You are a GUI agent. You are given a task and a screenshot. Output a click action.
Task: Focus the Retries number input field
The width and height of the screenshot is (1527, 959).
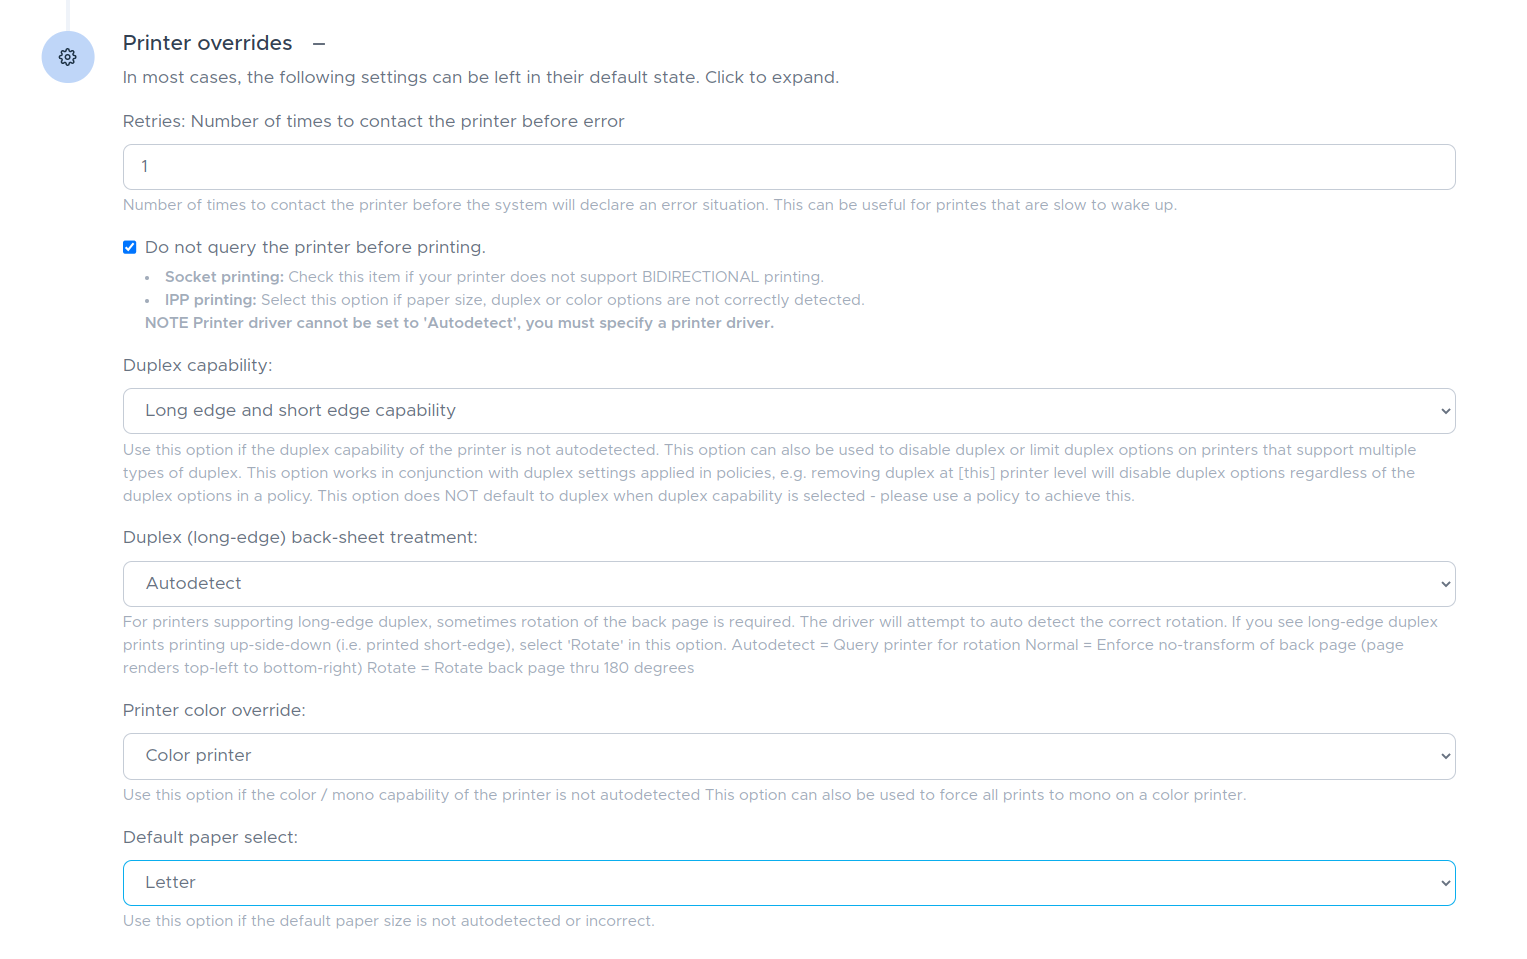(x=789, y=167)
